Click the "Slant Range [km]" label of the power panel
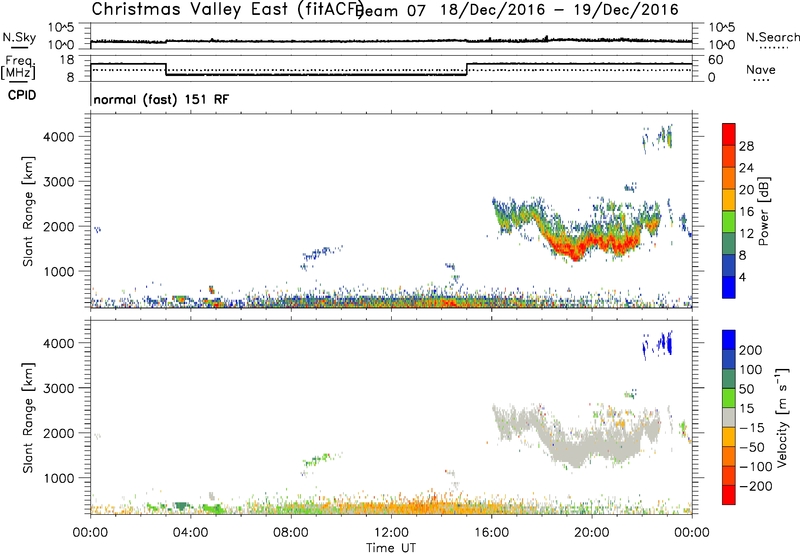800x554 pixels. tap(28, 211)
